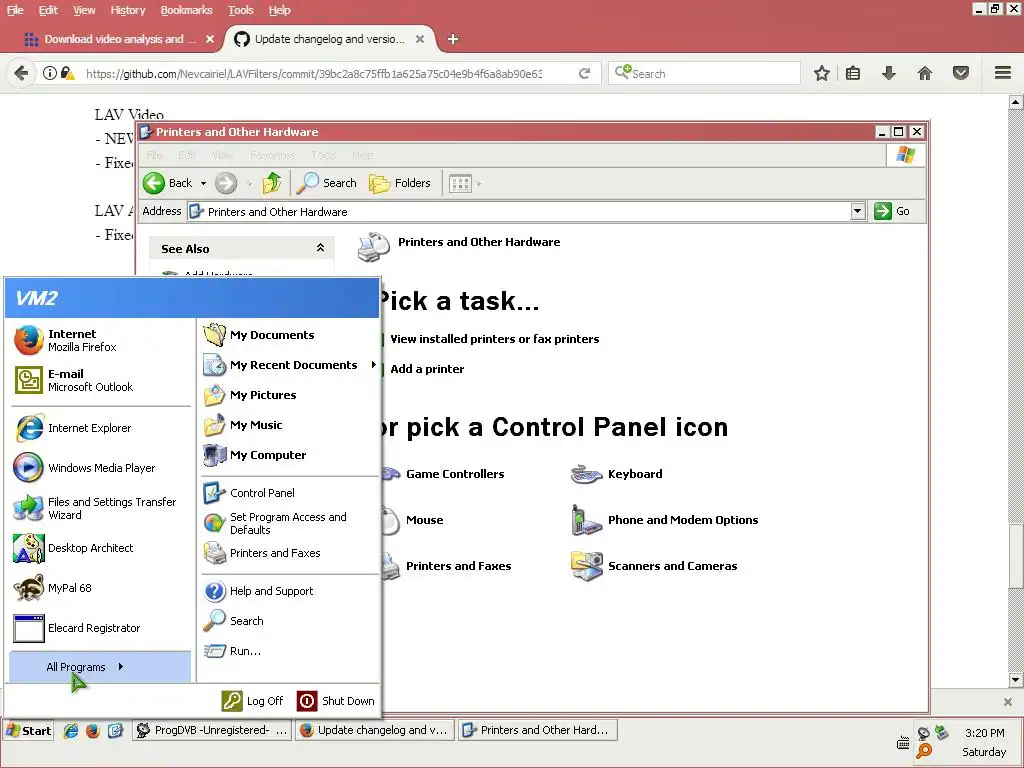Open Firefox Bookmarks menu
The image size is (1024, 768).
point(186,10)
